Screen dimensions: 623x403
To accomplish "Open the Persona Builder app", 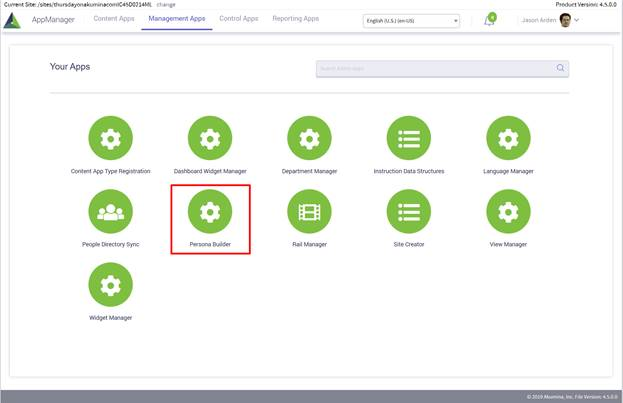I will coord(210,211).
